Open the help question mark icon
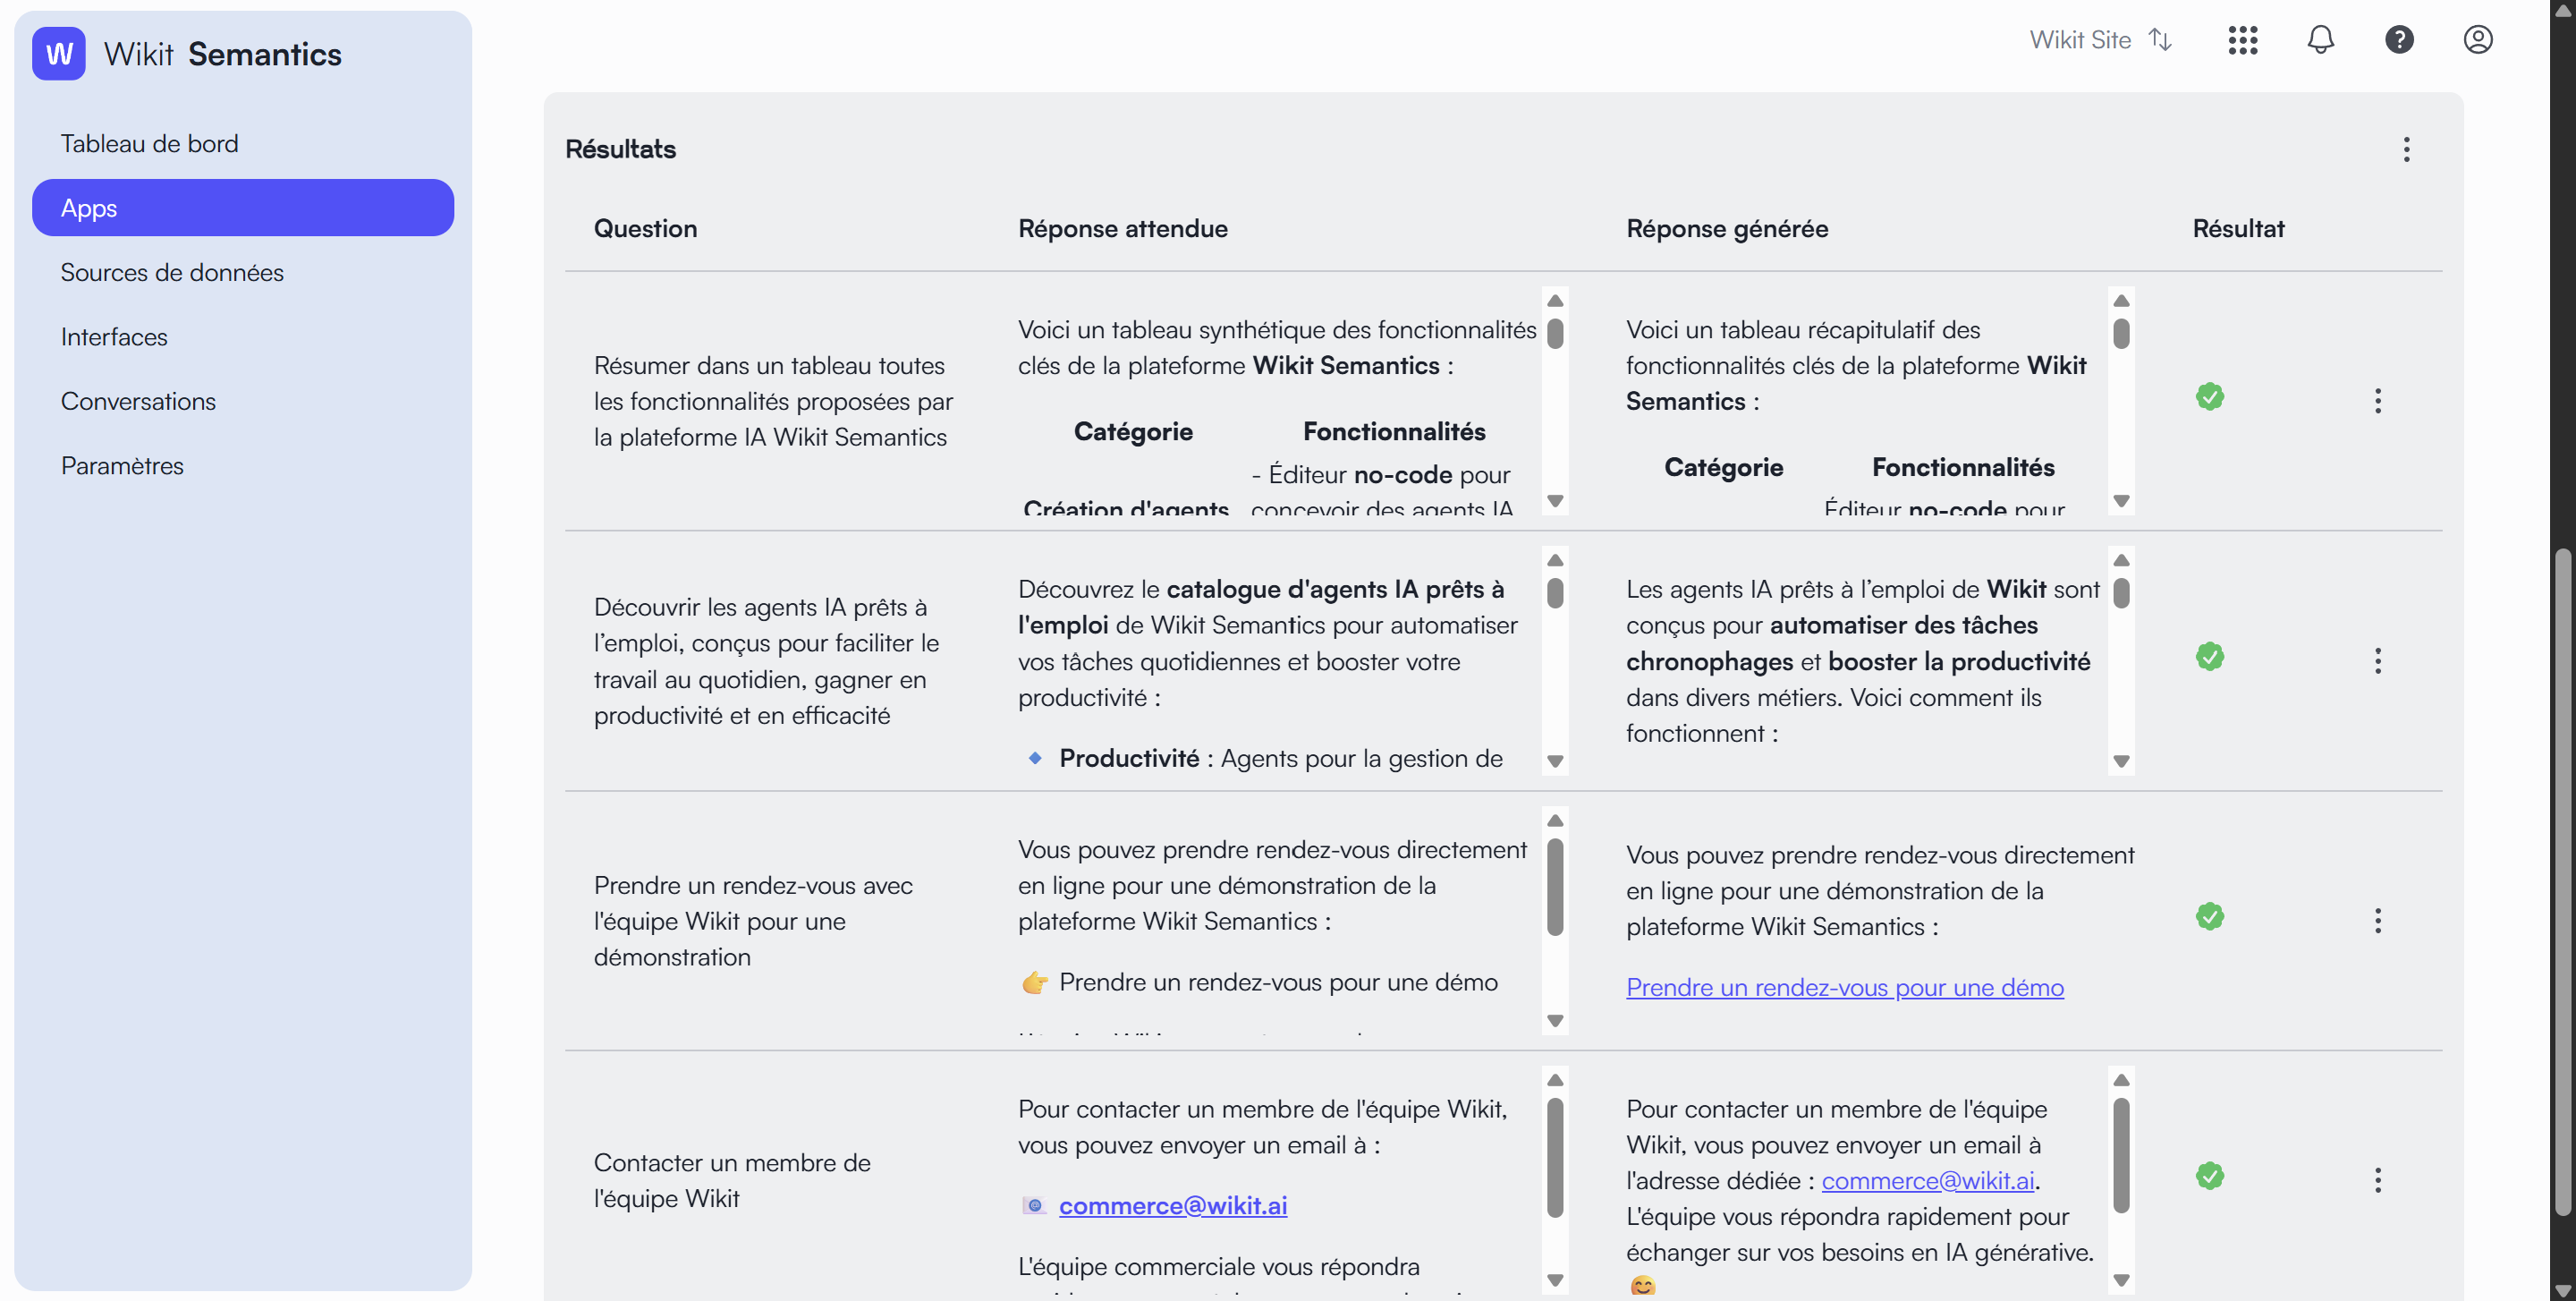The width and height of the screenshot is (2576, 1301). tap(2399, 40)
